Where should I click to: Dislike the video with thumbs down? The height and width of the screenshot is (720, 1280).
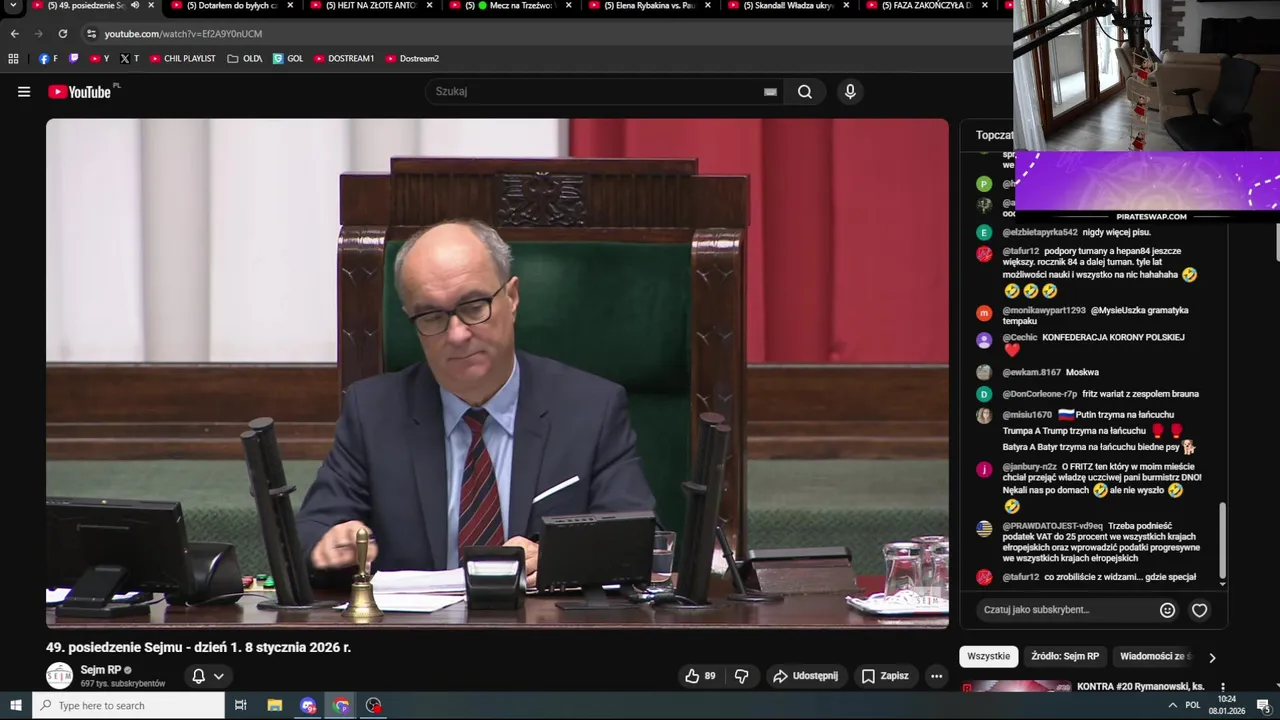coord(741,676)
